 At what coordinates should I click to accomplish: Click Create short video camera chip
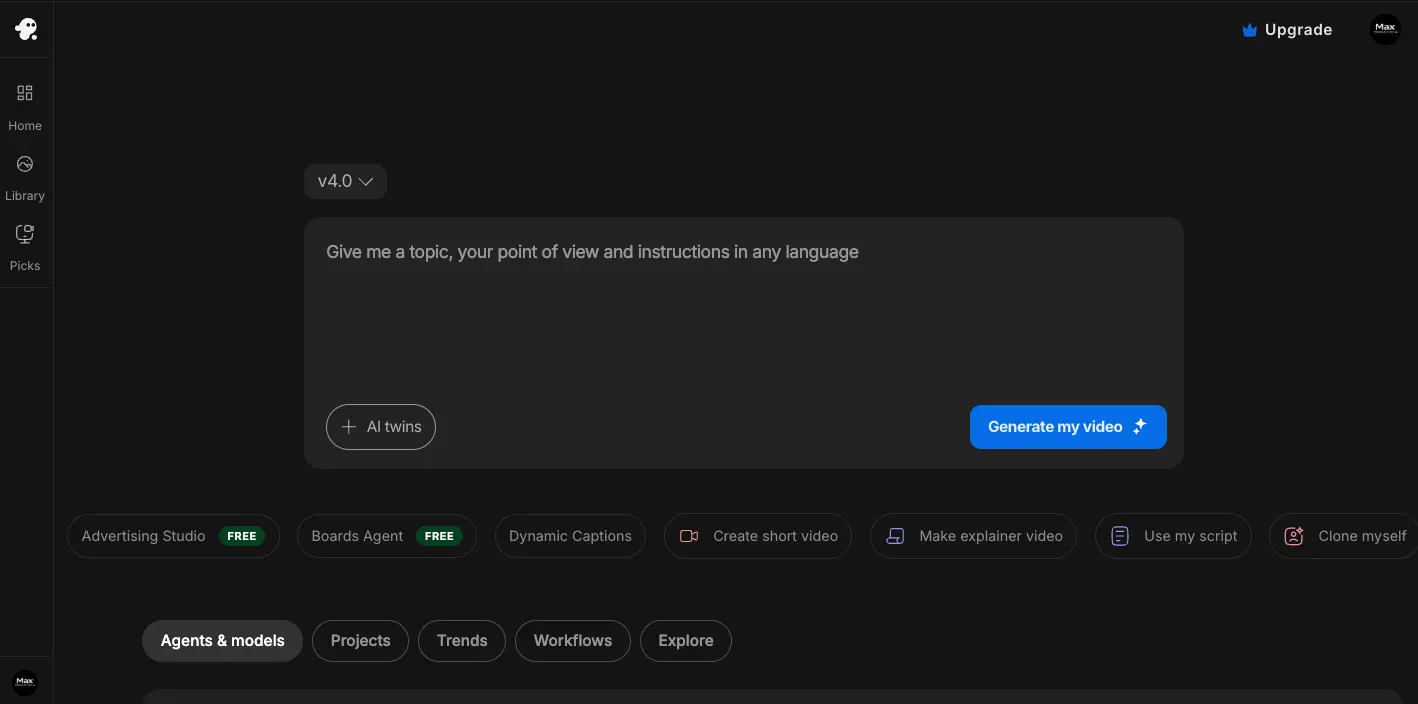[758, 536]
